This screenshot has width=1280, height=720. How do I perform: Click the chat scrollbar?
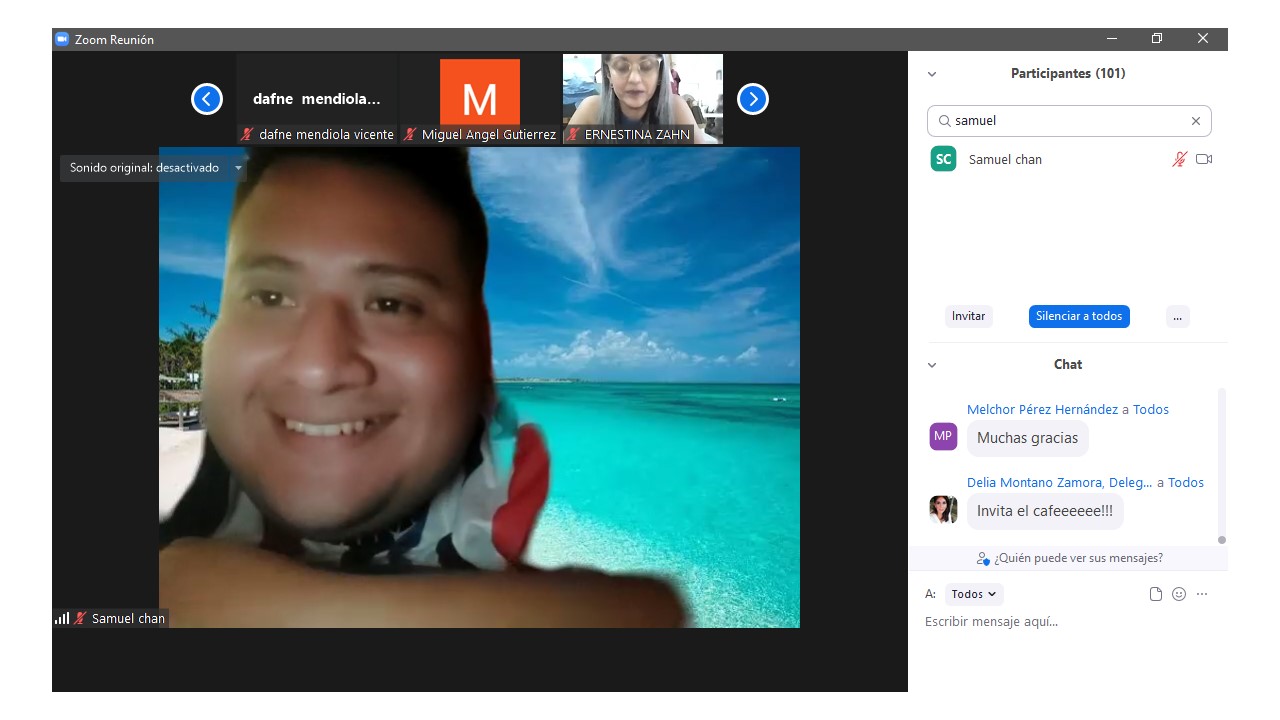[x=1221, y=466]
